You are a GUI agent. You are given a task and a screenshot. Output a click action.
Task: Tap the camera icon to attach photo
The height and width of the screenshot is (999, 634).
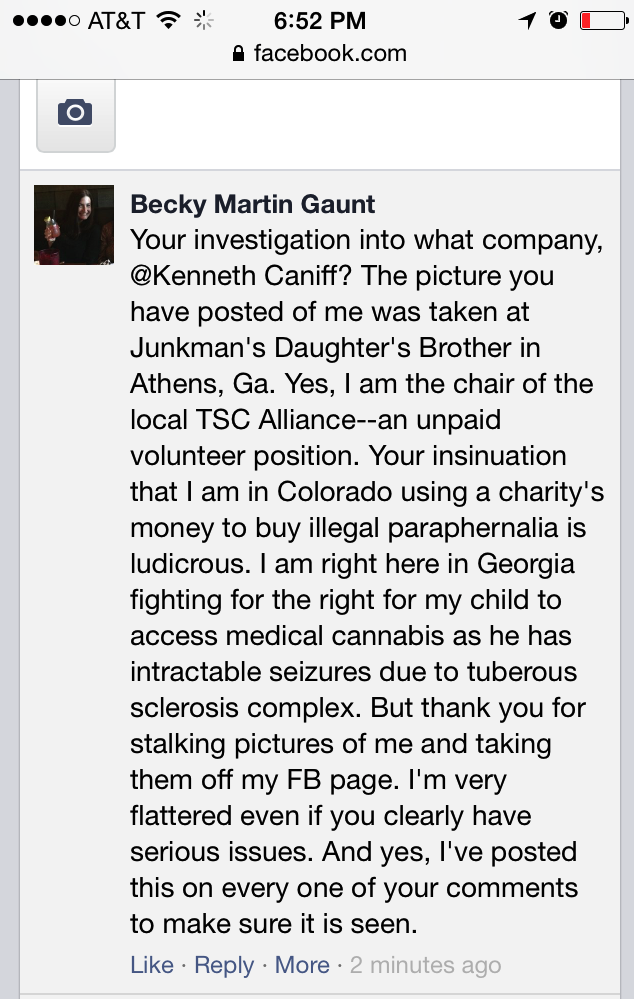point(75,114)
